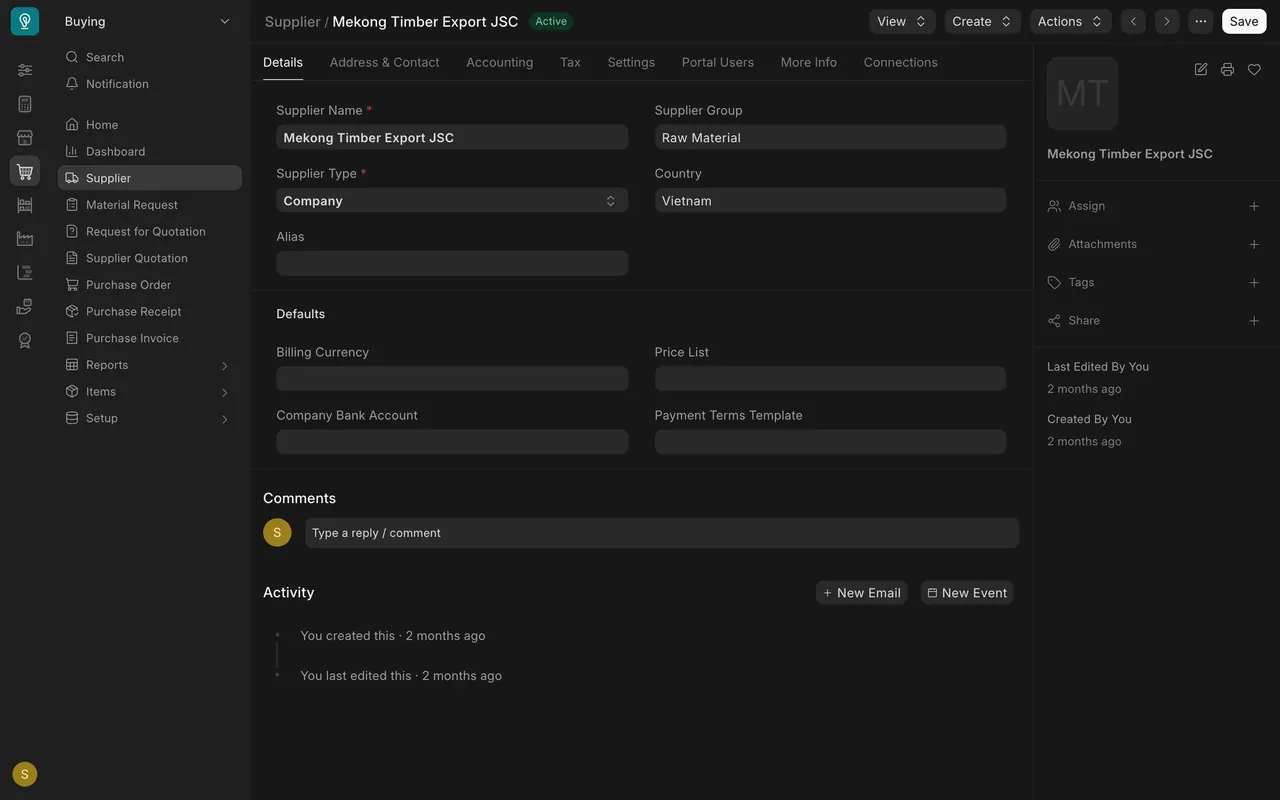Open the Supplier Type dropdown
The width and height of the screenshot is (1280, 800).
click(x=452, y=201)
